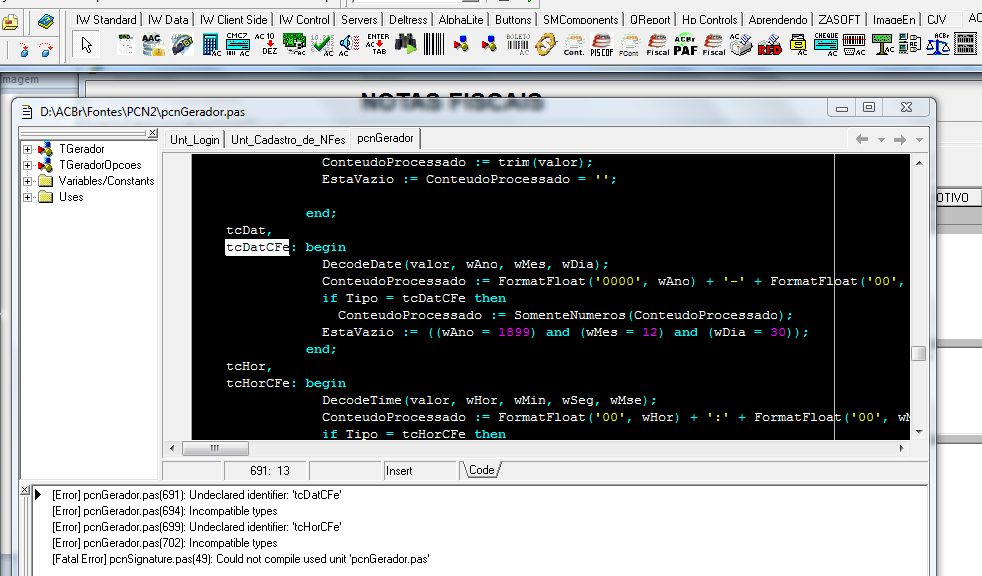Click the editor's vertical scrollbar thumb

click(919, 354)
